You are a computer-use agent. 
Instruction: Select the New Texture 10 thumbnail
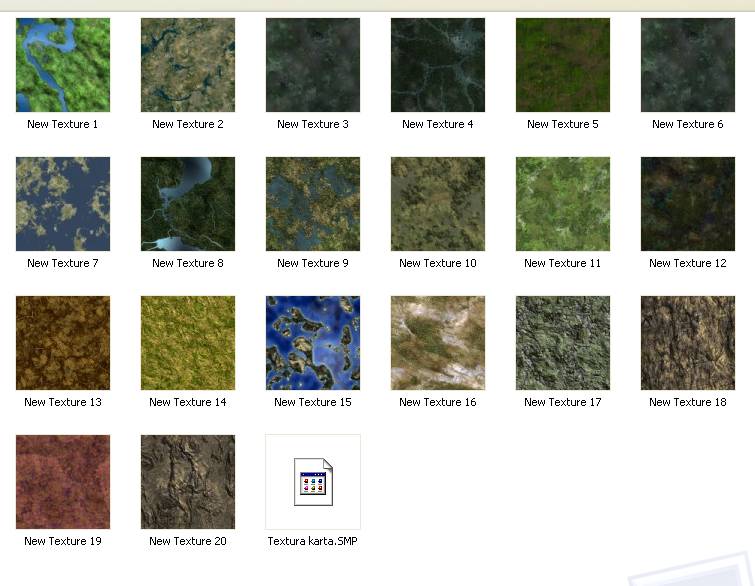[x=438, y=204]
